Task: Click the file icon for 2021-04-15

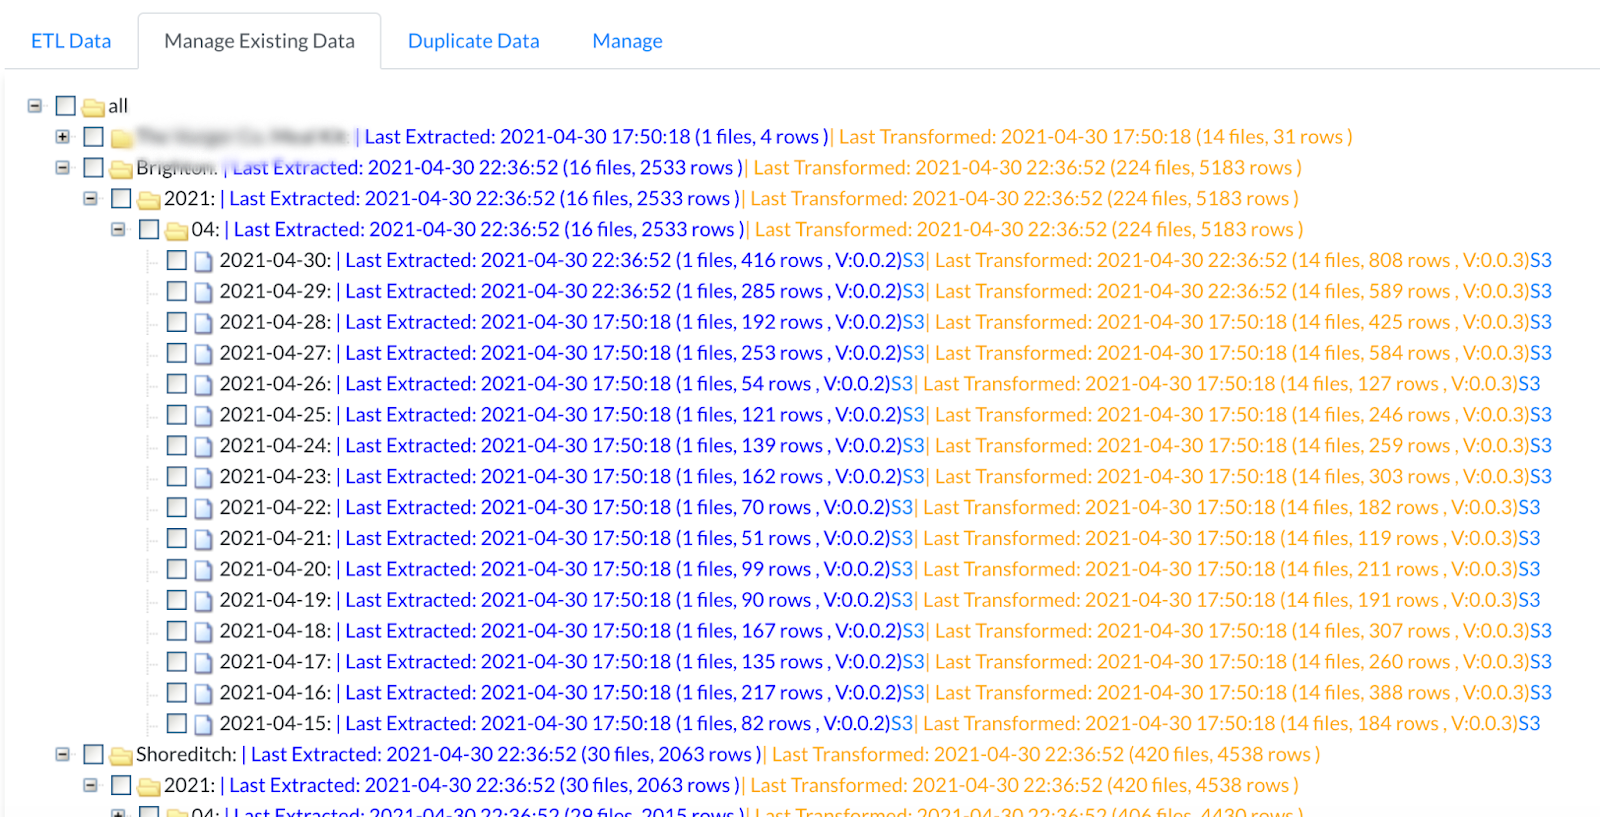Action: pos(203,725)
